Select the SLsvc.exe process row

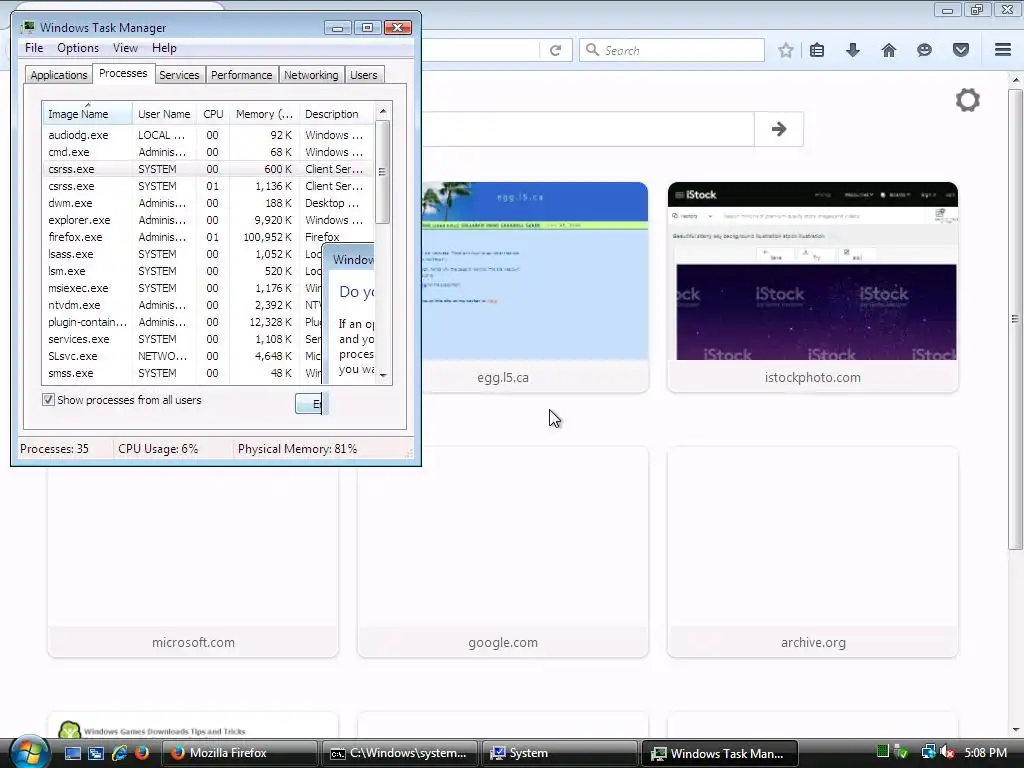pyautogui.click(x=182, y=356)
